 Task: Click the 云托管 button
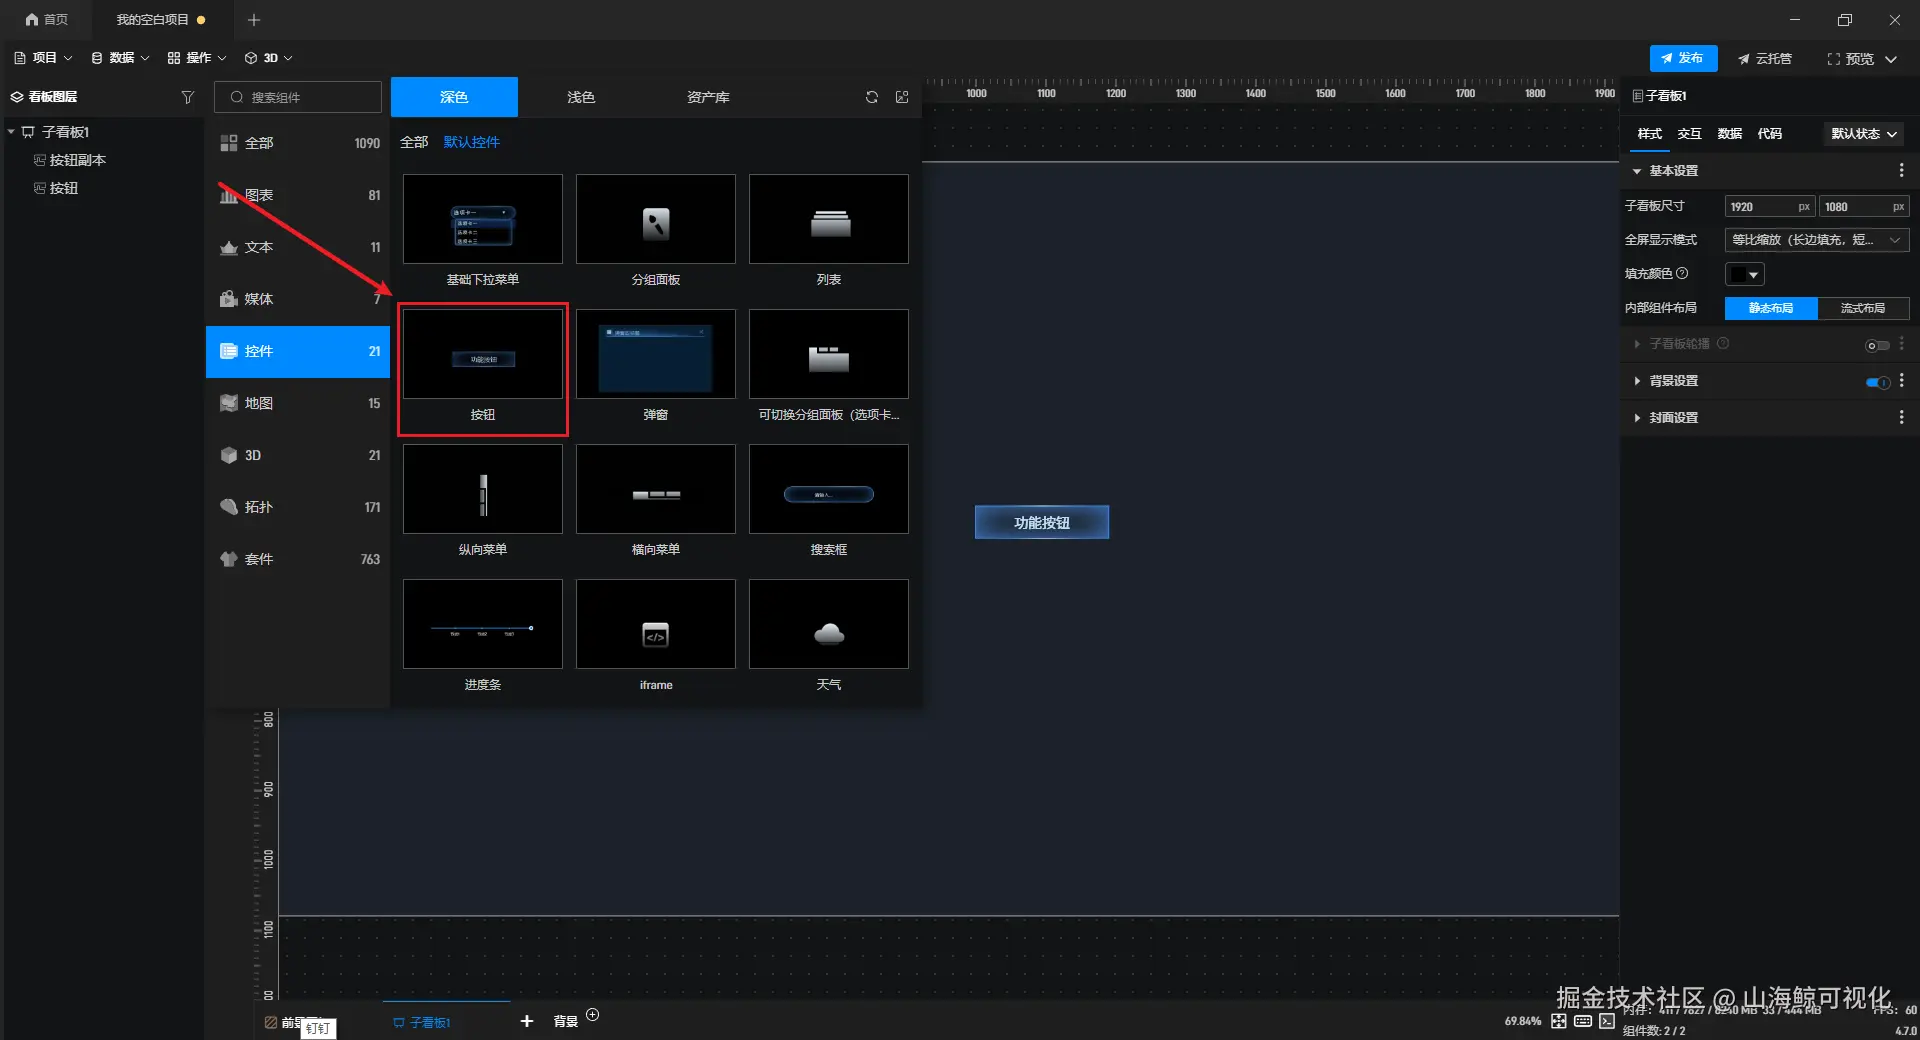point(1765,58)
